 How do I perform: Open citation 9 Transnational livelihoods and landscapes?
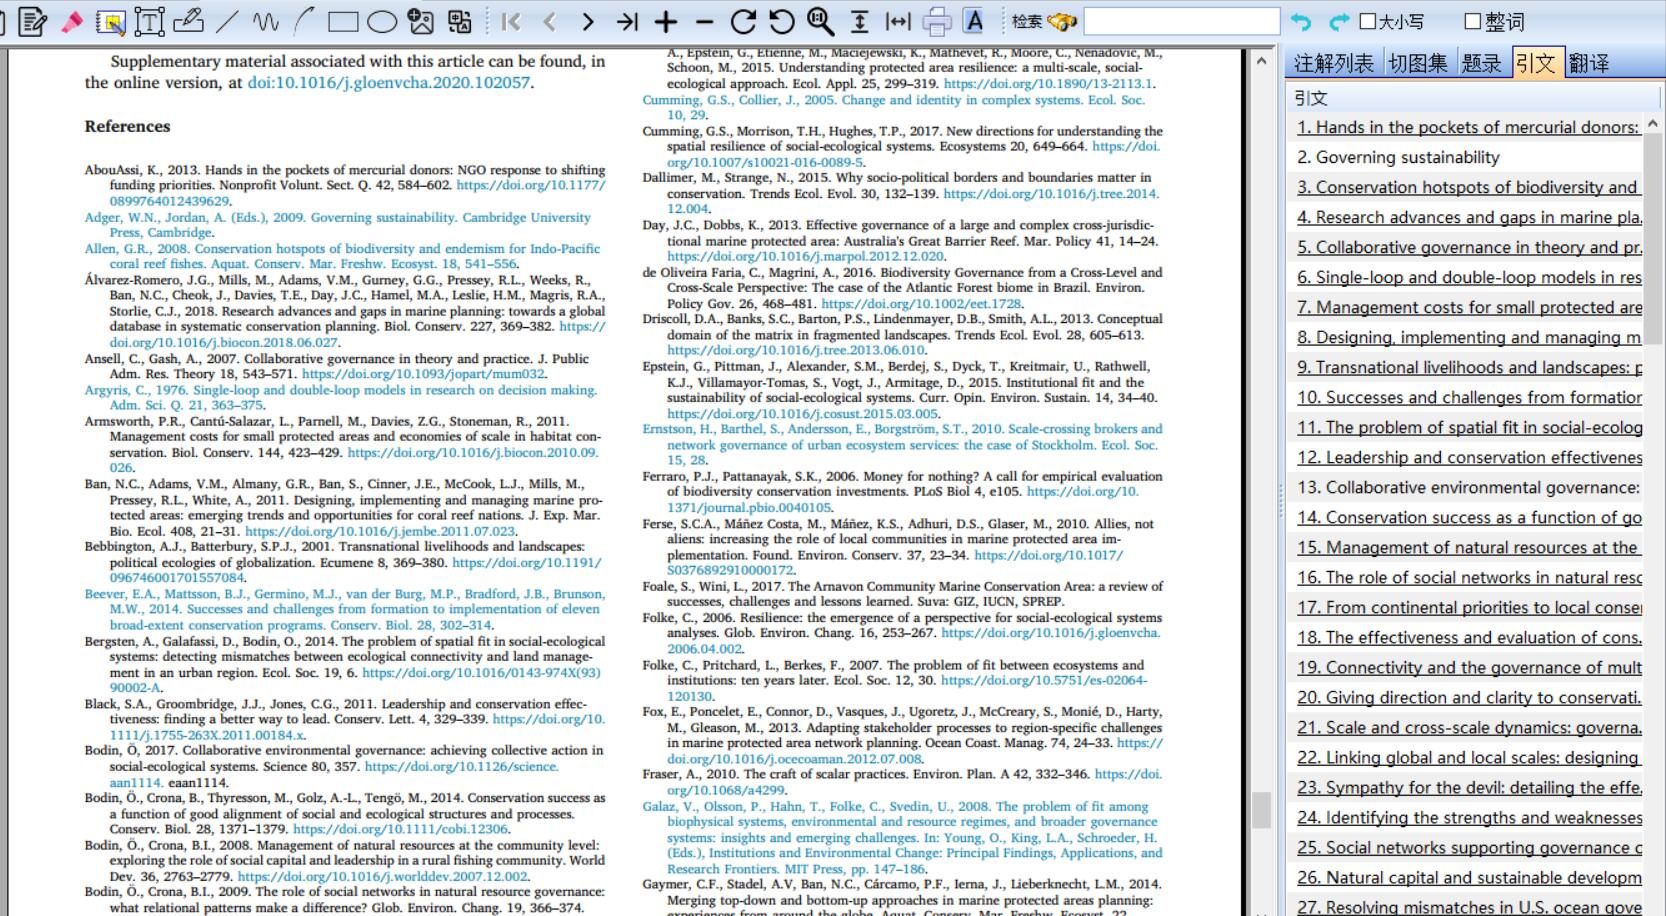pyautogui.click(x=1468, y=367)
